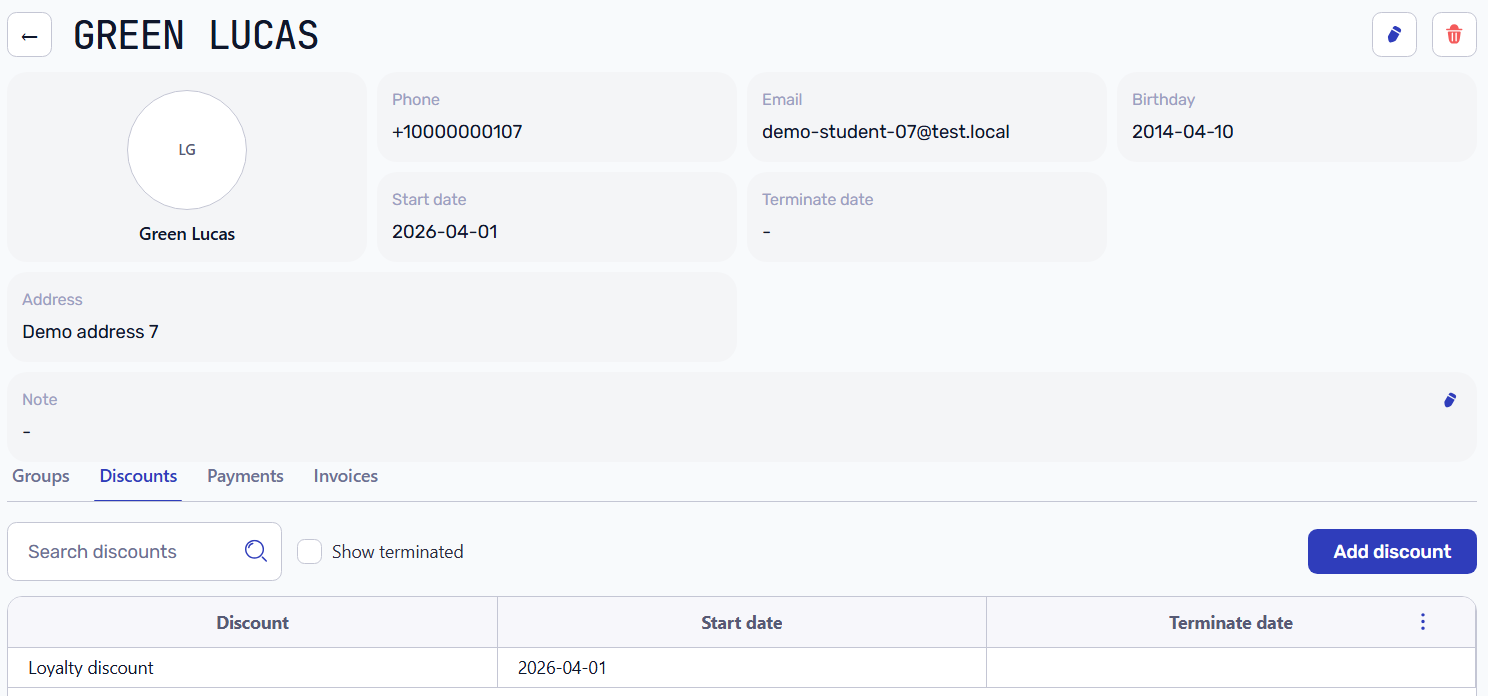Click the GREEN LUCAS page title
Screen dimensions: 1488x696
tap(196, 35)
